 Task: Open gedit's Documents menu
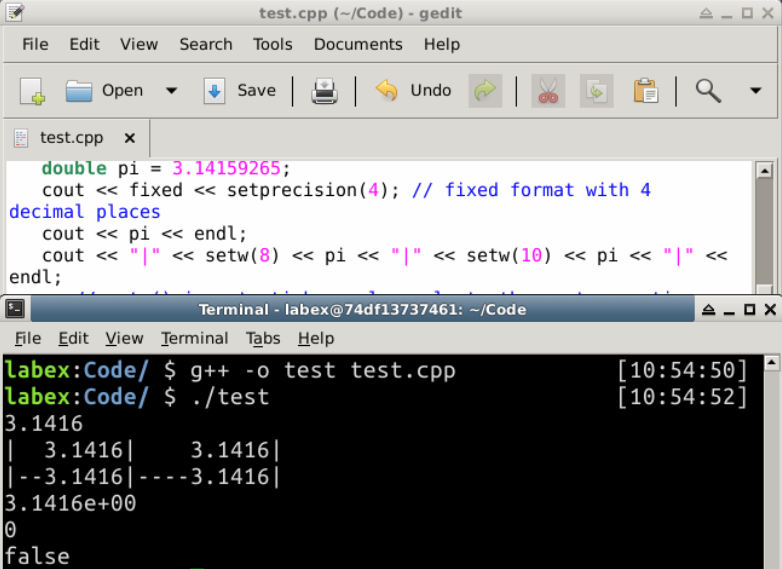tap(357, 44)
